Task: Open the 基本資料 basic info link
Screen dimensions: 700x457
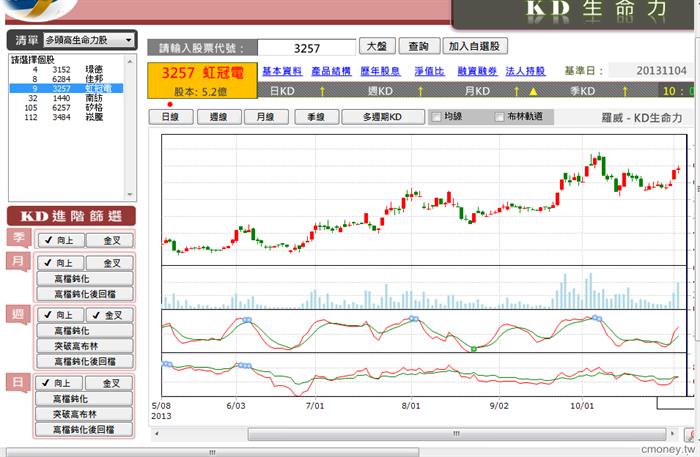Action: tap(282, 71)
